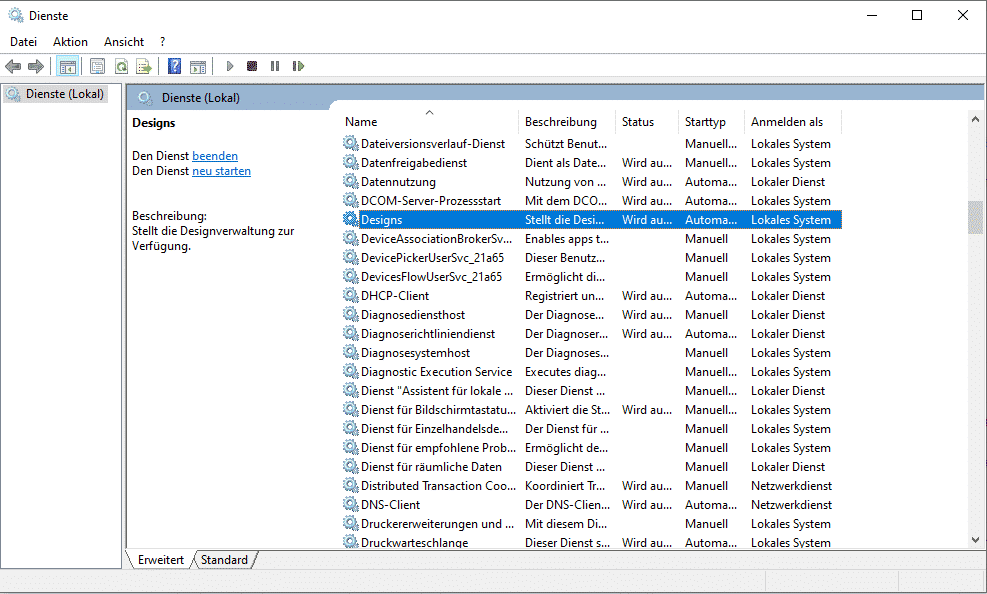
Task: Click the gear icon of DNS-Client
Action: 350,504
